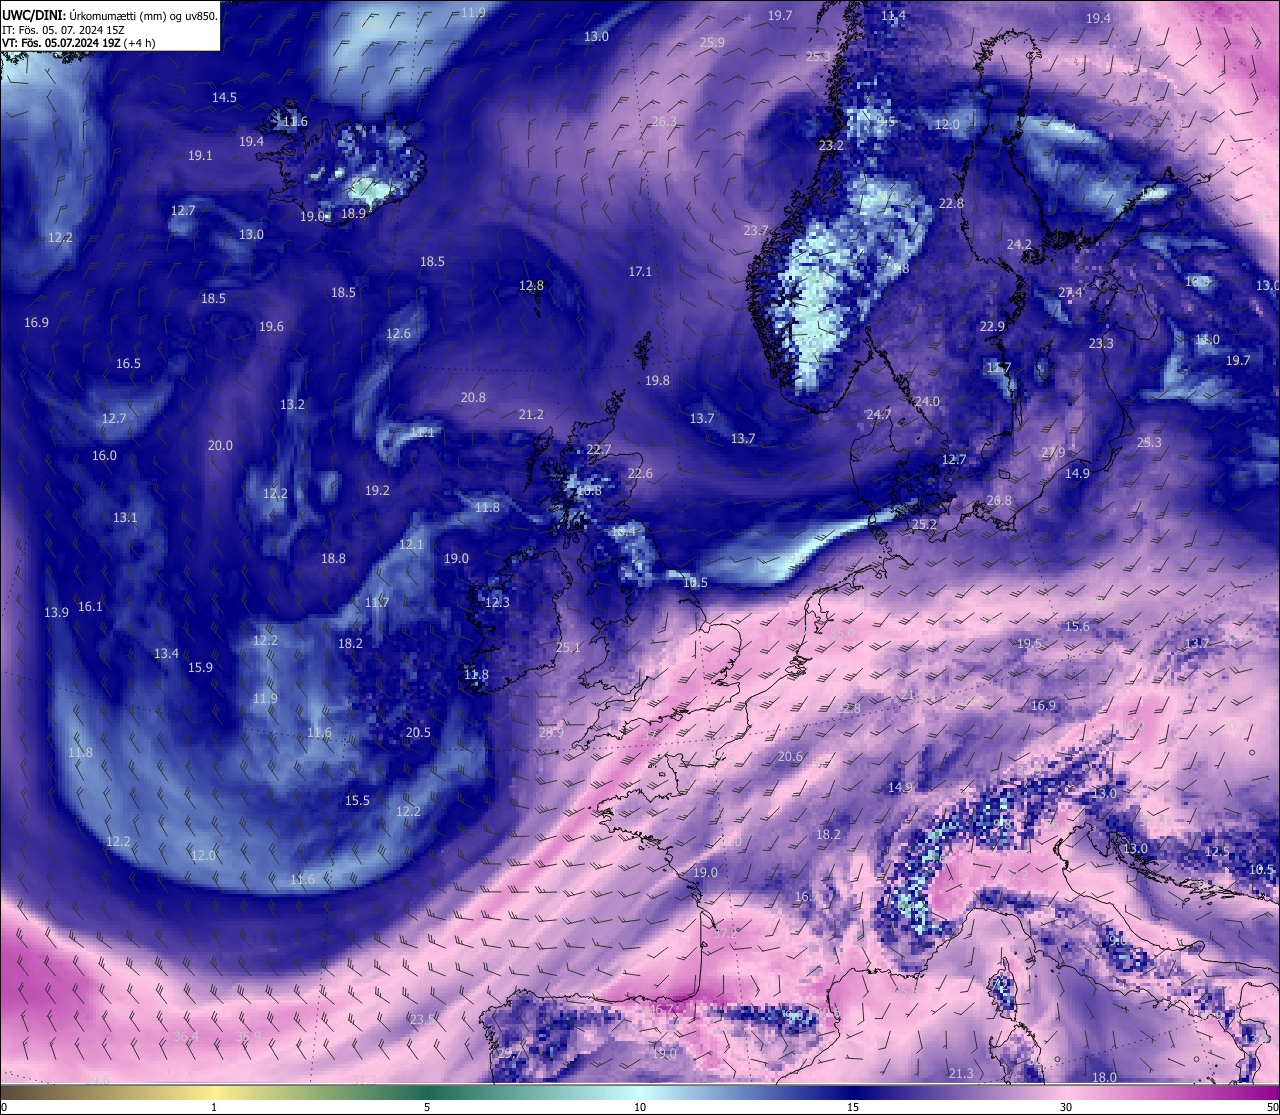Click the map value '15.9'
This screenshot has height=1115, width=1280.
coord(200,668)
